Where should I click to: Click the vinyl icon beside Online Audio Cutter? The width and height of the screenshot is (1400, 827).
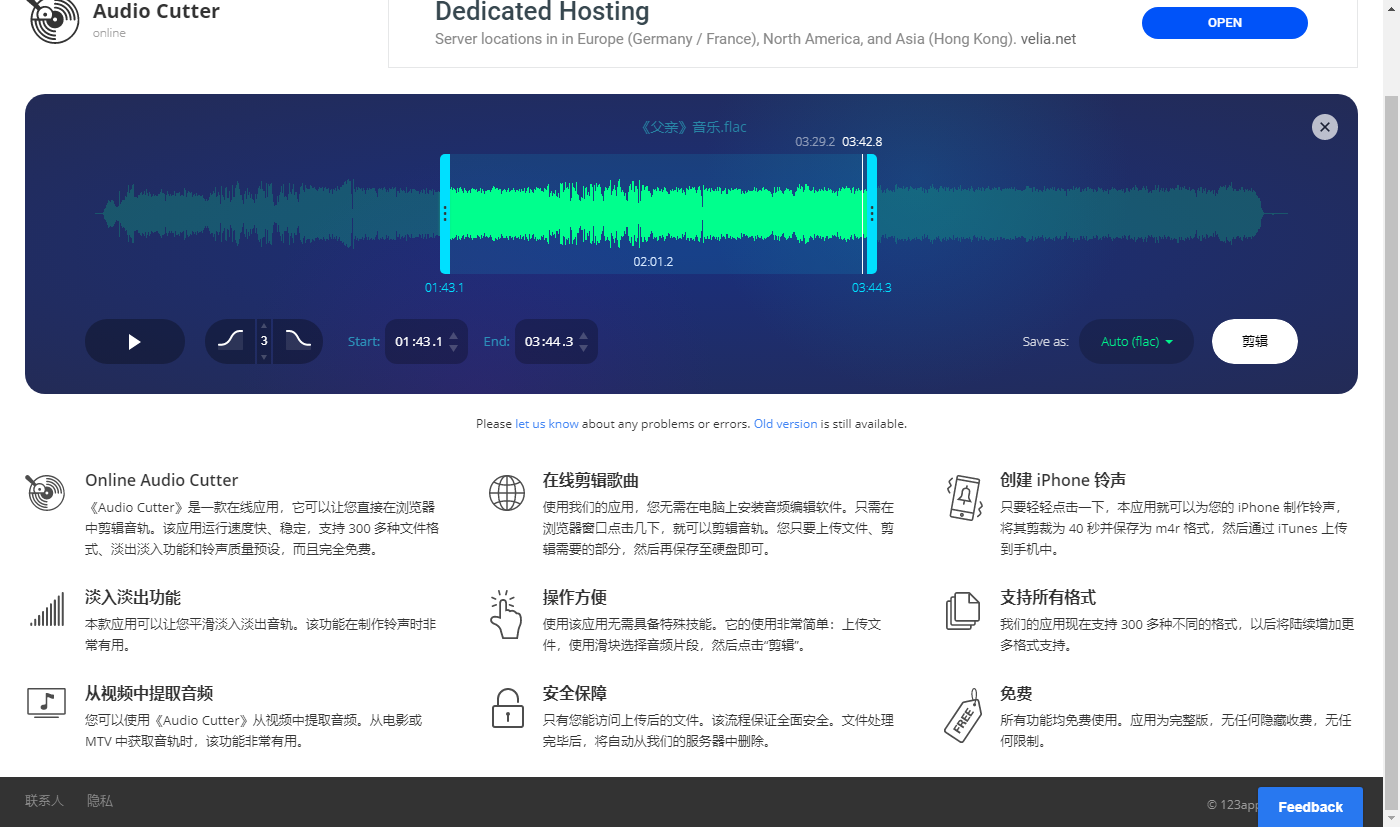[45, 493]
